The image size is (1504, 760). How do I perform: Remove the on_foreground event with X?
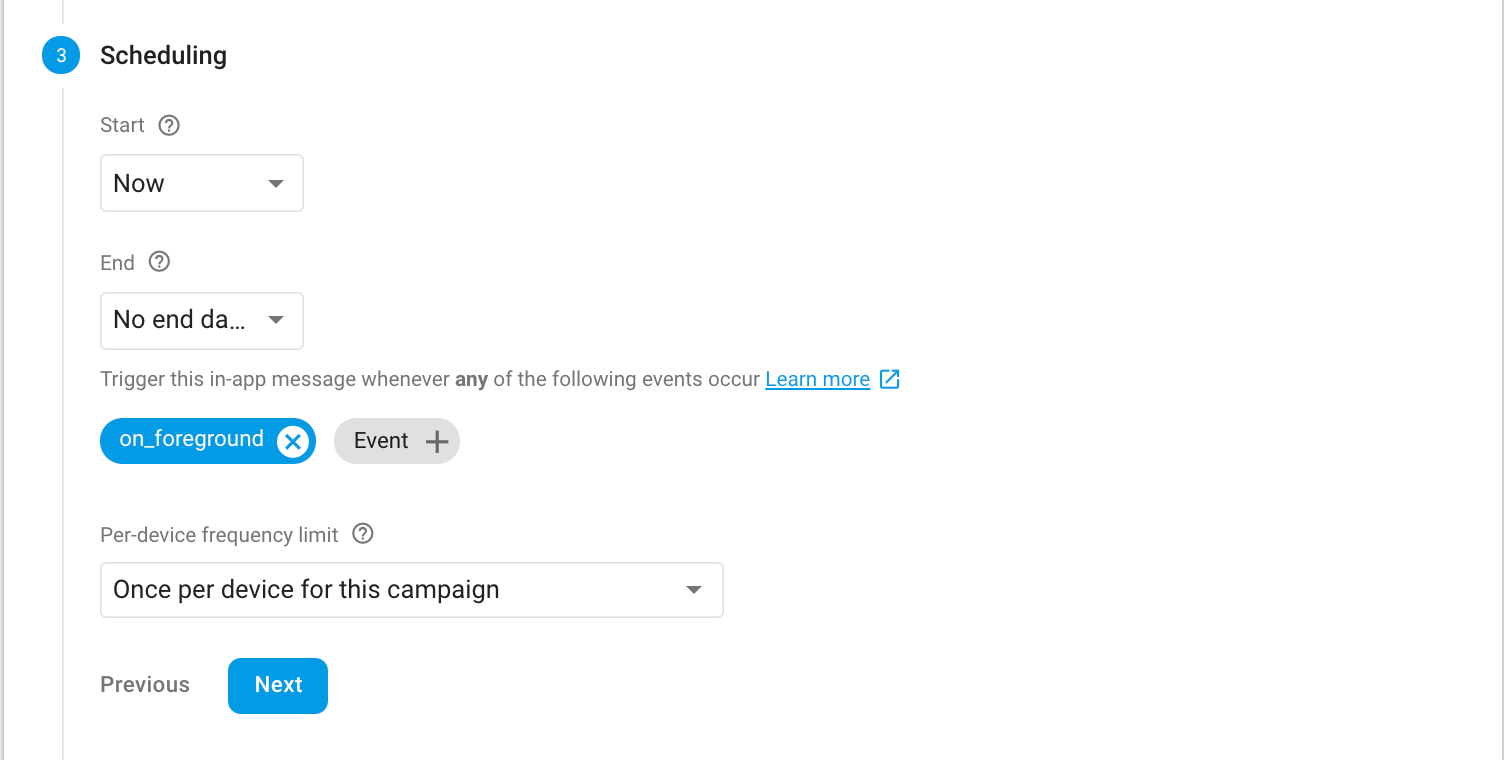[x=292, y=441]
